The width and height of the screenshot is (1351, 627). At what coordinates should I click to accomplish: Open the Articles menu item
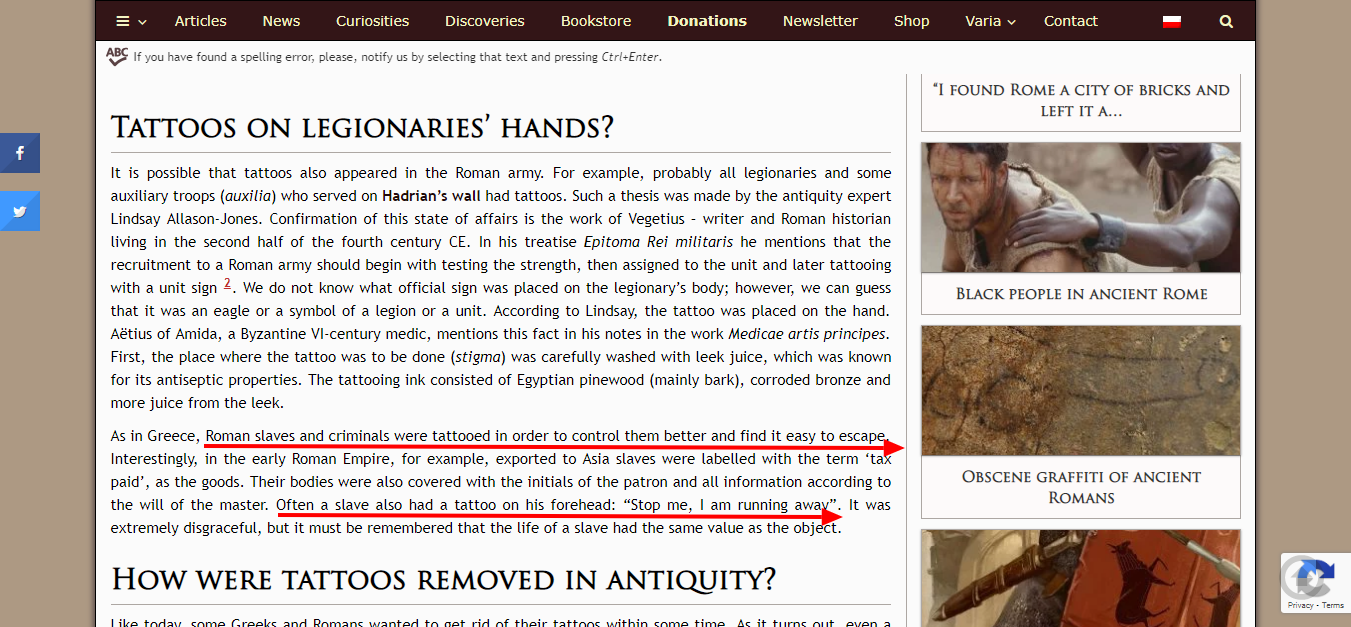point(201,21)
